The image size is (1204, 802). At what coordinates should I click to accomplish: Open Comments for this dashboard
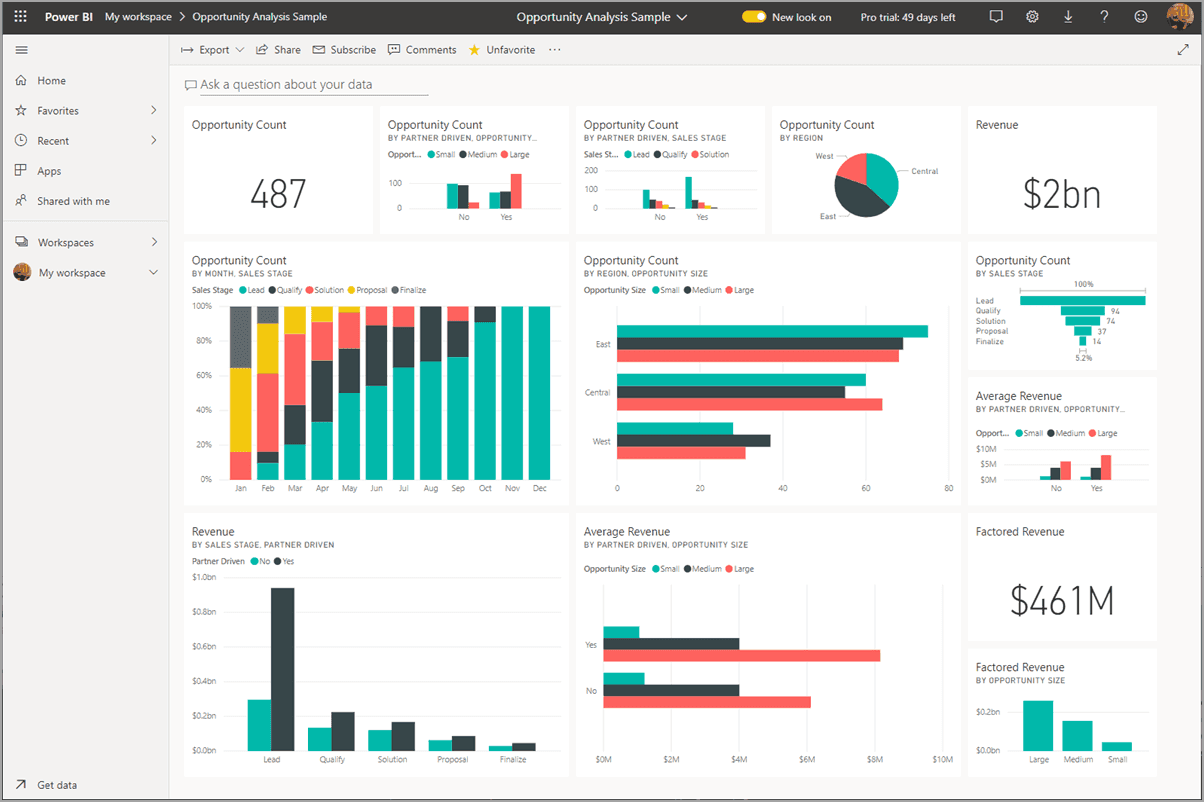coord(421,49)
